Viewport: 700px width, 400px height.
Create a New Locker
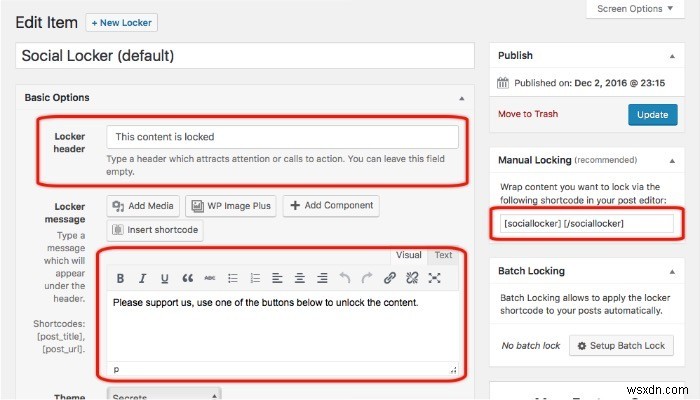click(121, 23)
